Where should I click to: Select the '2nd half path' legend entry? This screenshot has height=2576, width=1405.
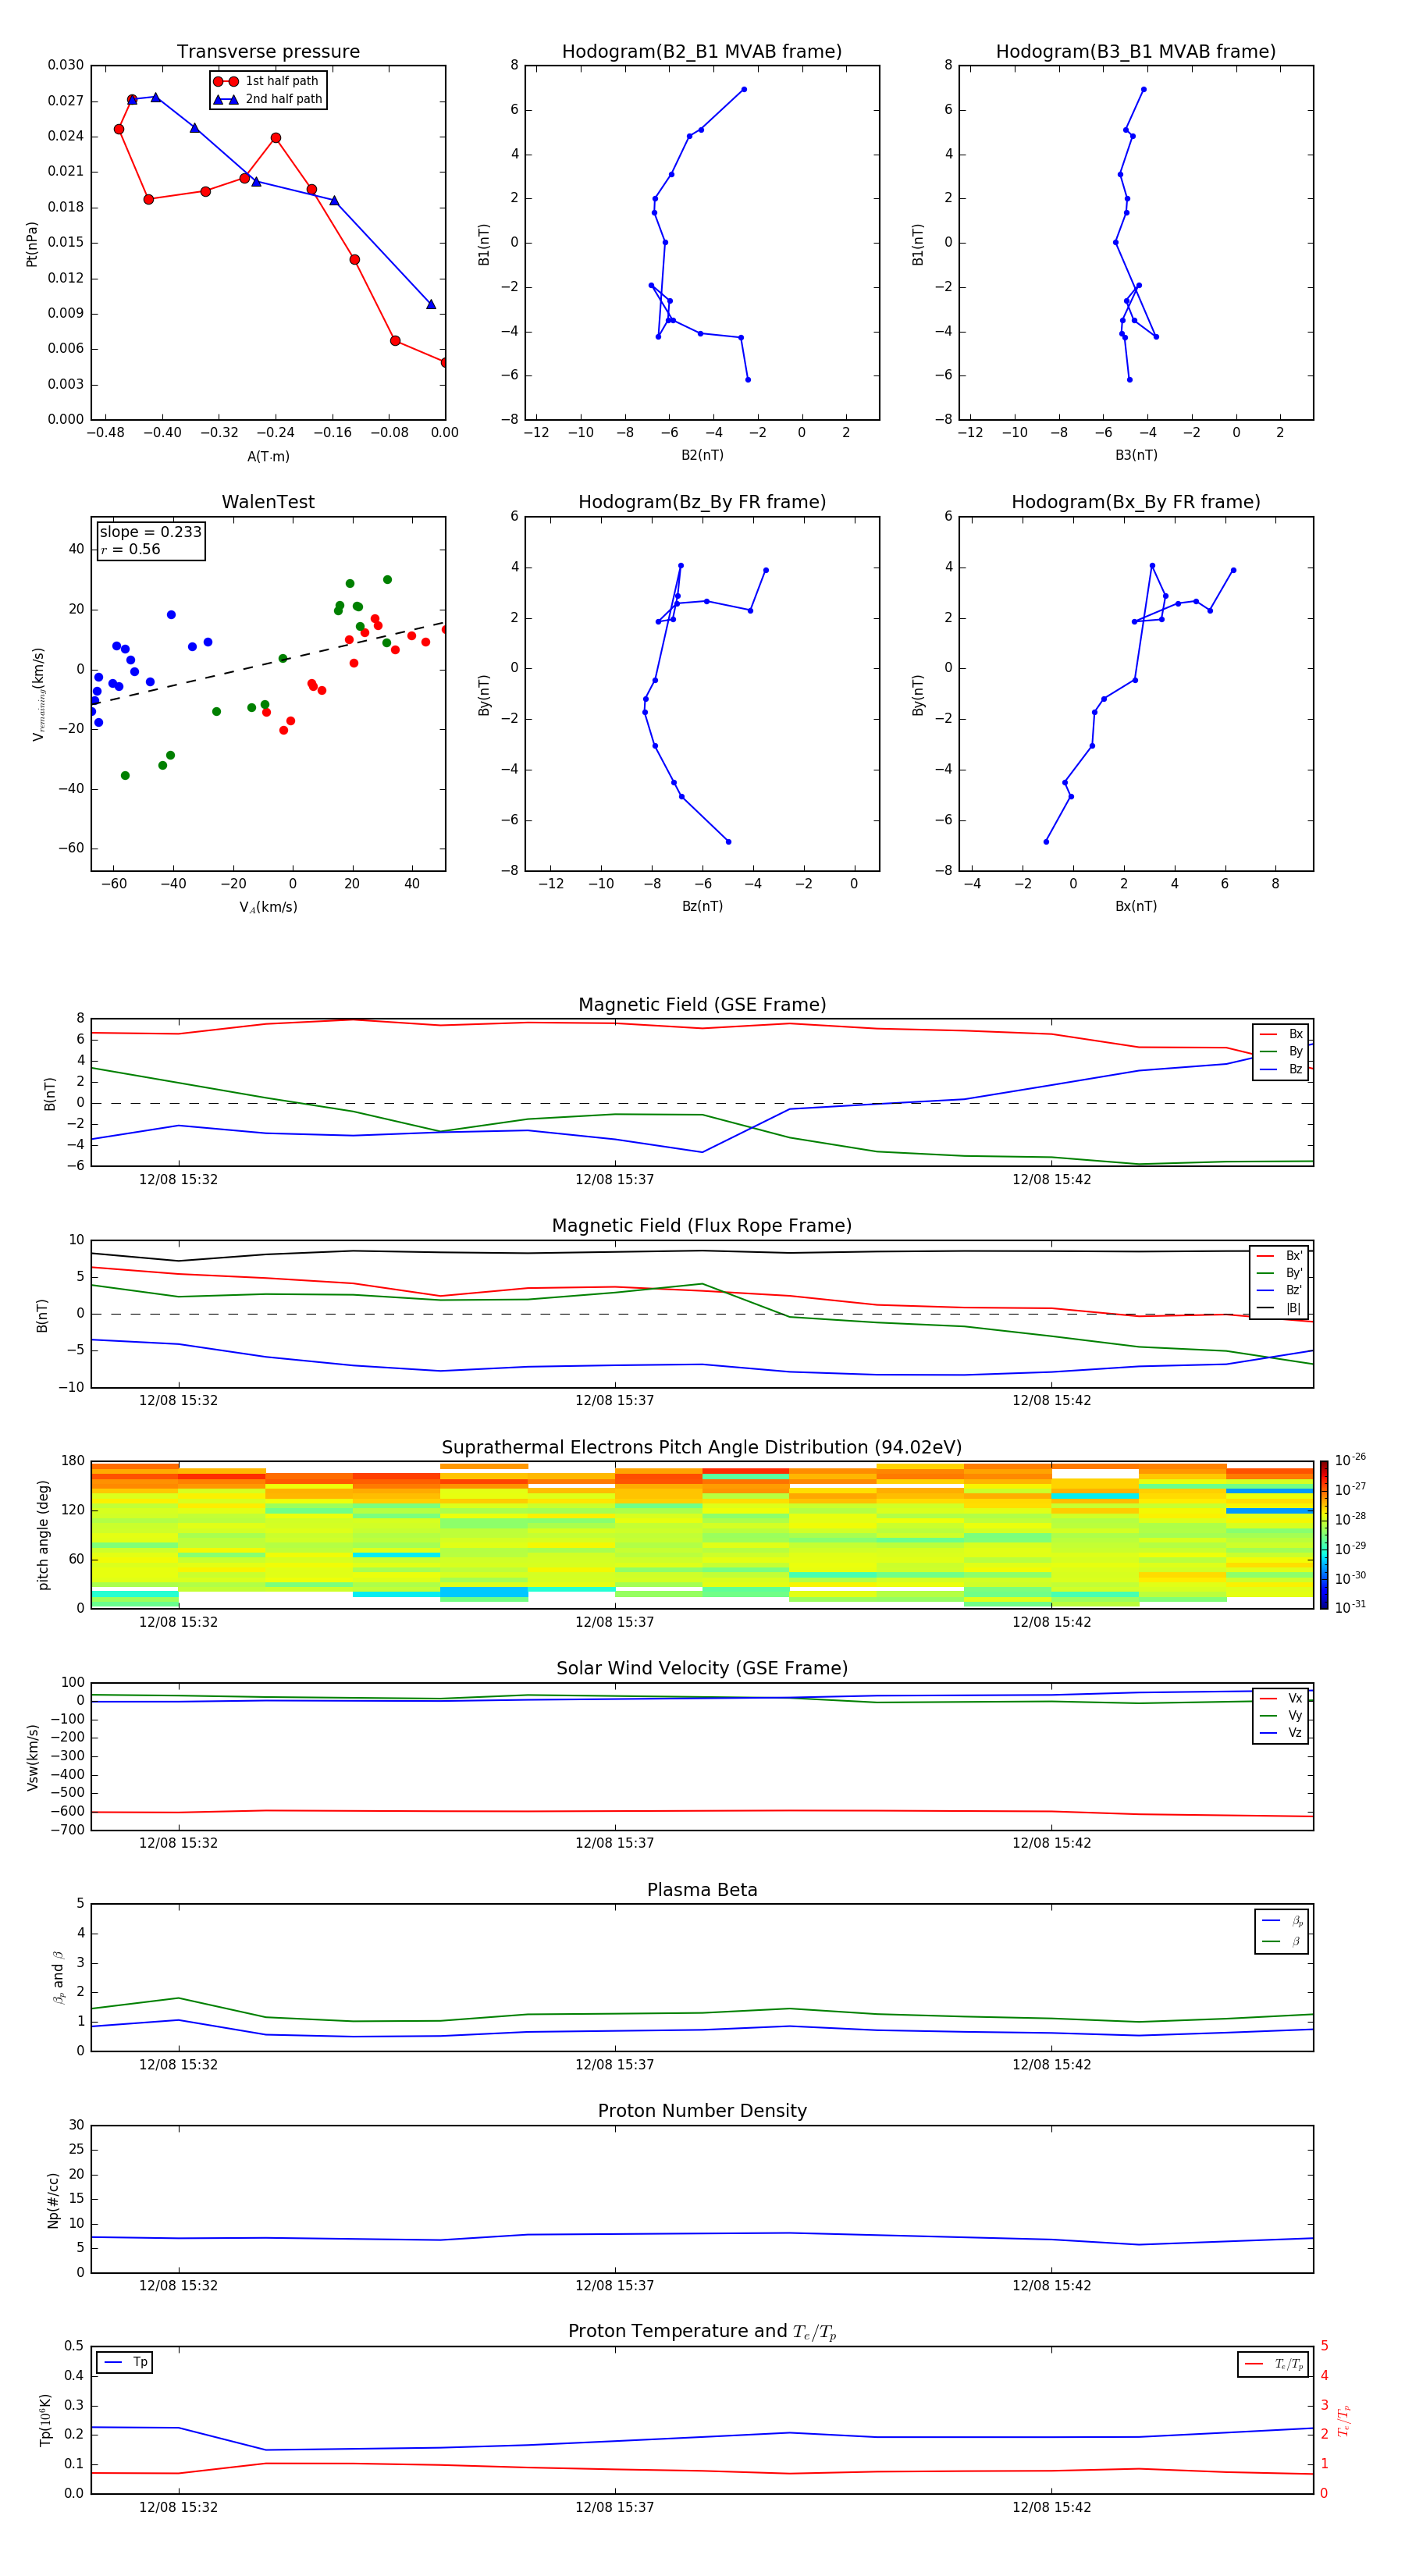[x=268, y=99]
